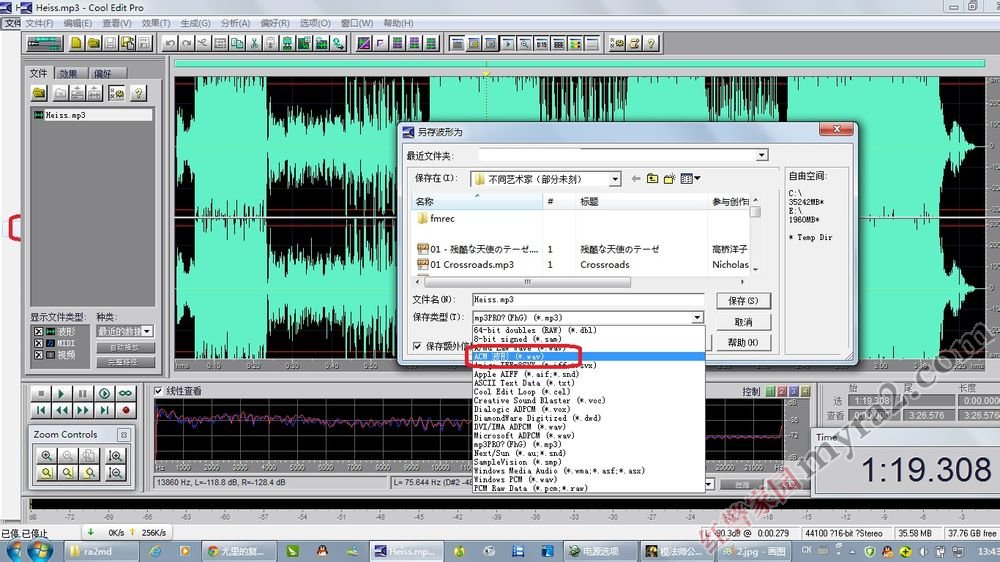Toggle the 保存额外信息 checkbox in dialog
The image size is (1000, 562).
click(x=417, y=346)
